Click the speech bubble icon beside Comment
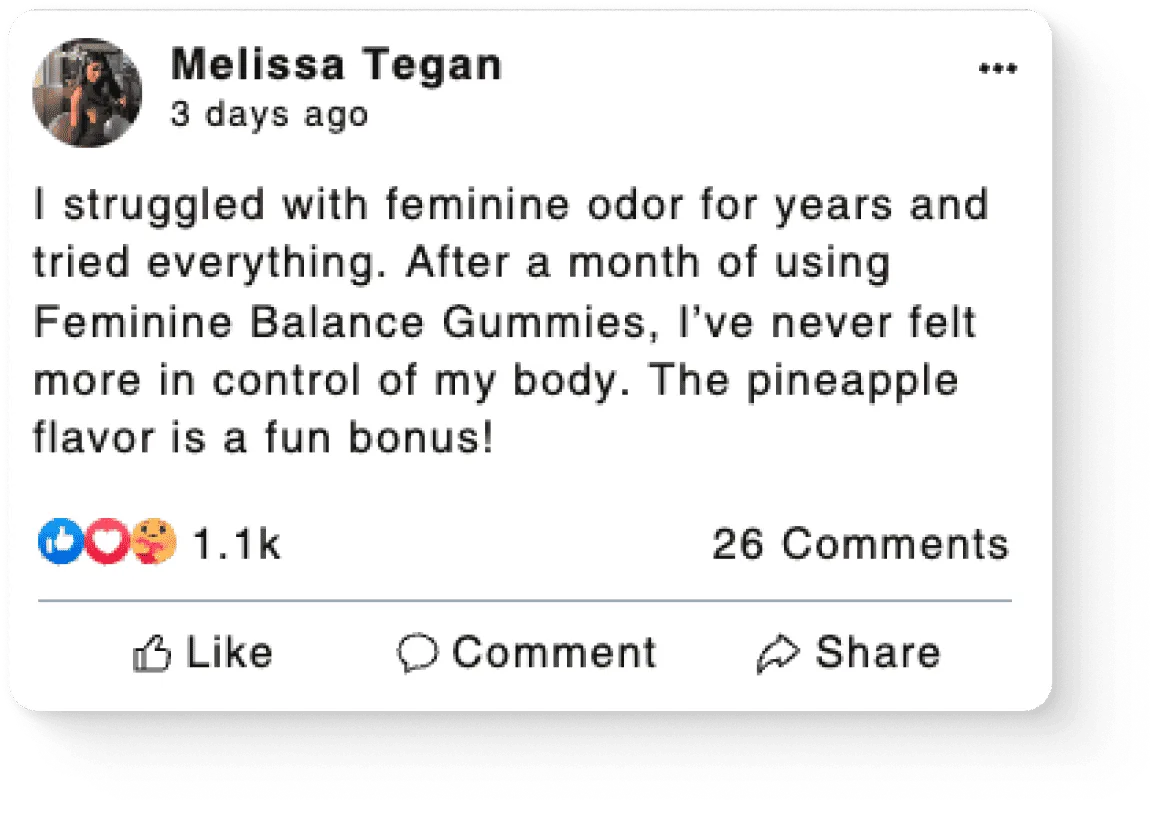 coord(417,654)
